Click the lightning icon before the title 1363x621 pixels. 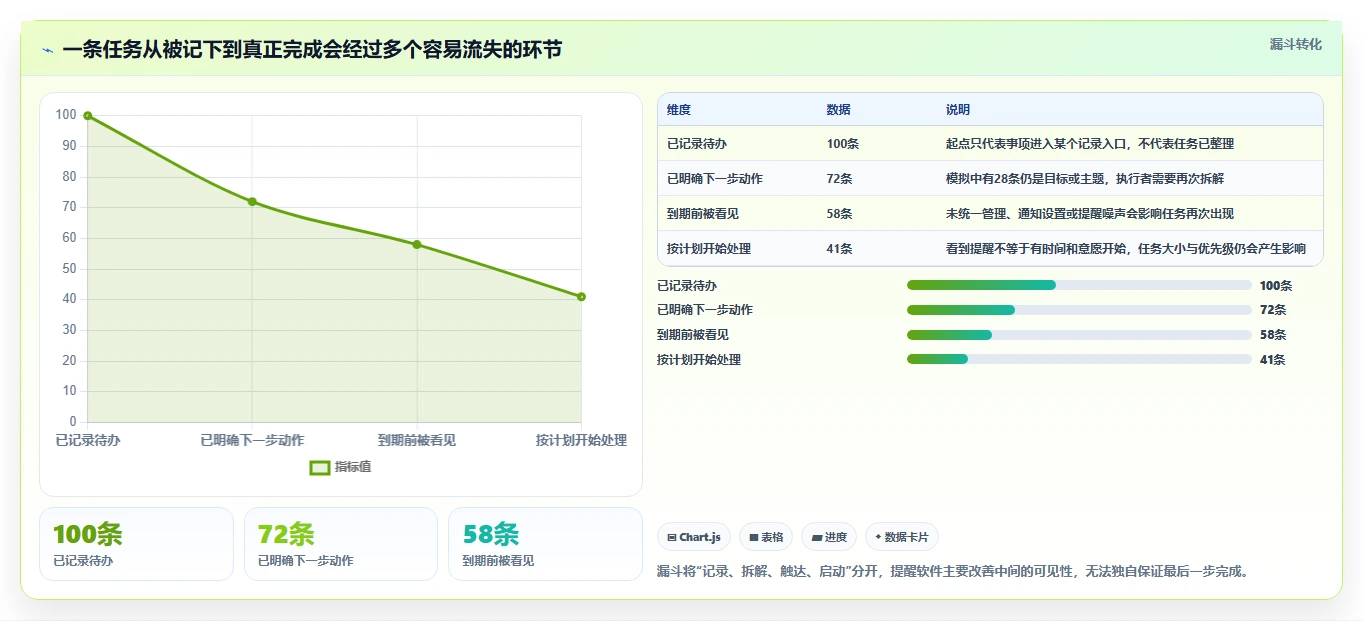[47, 50]
